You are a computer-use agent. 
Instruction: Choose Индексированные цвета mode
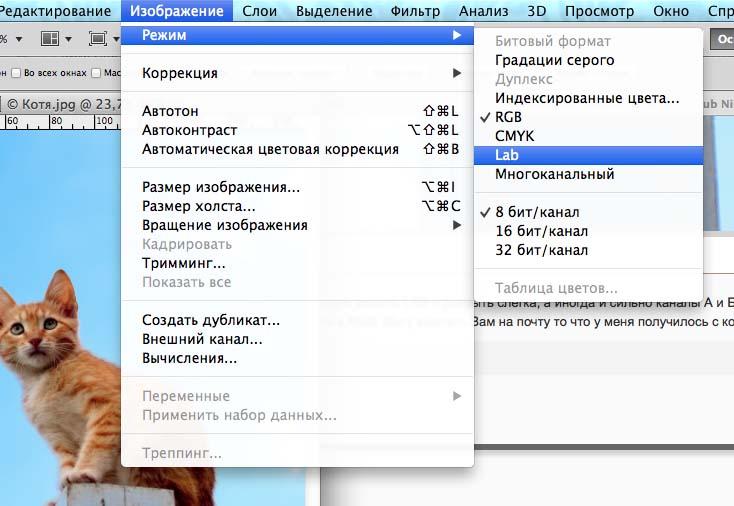point(588,98)
